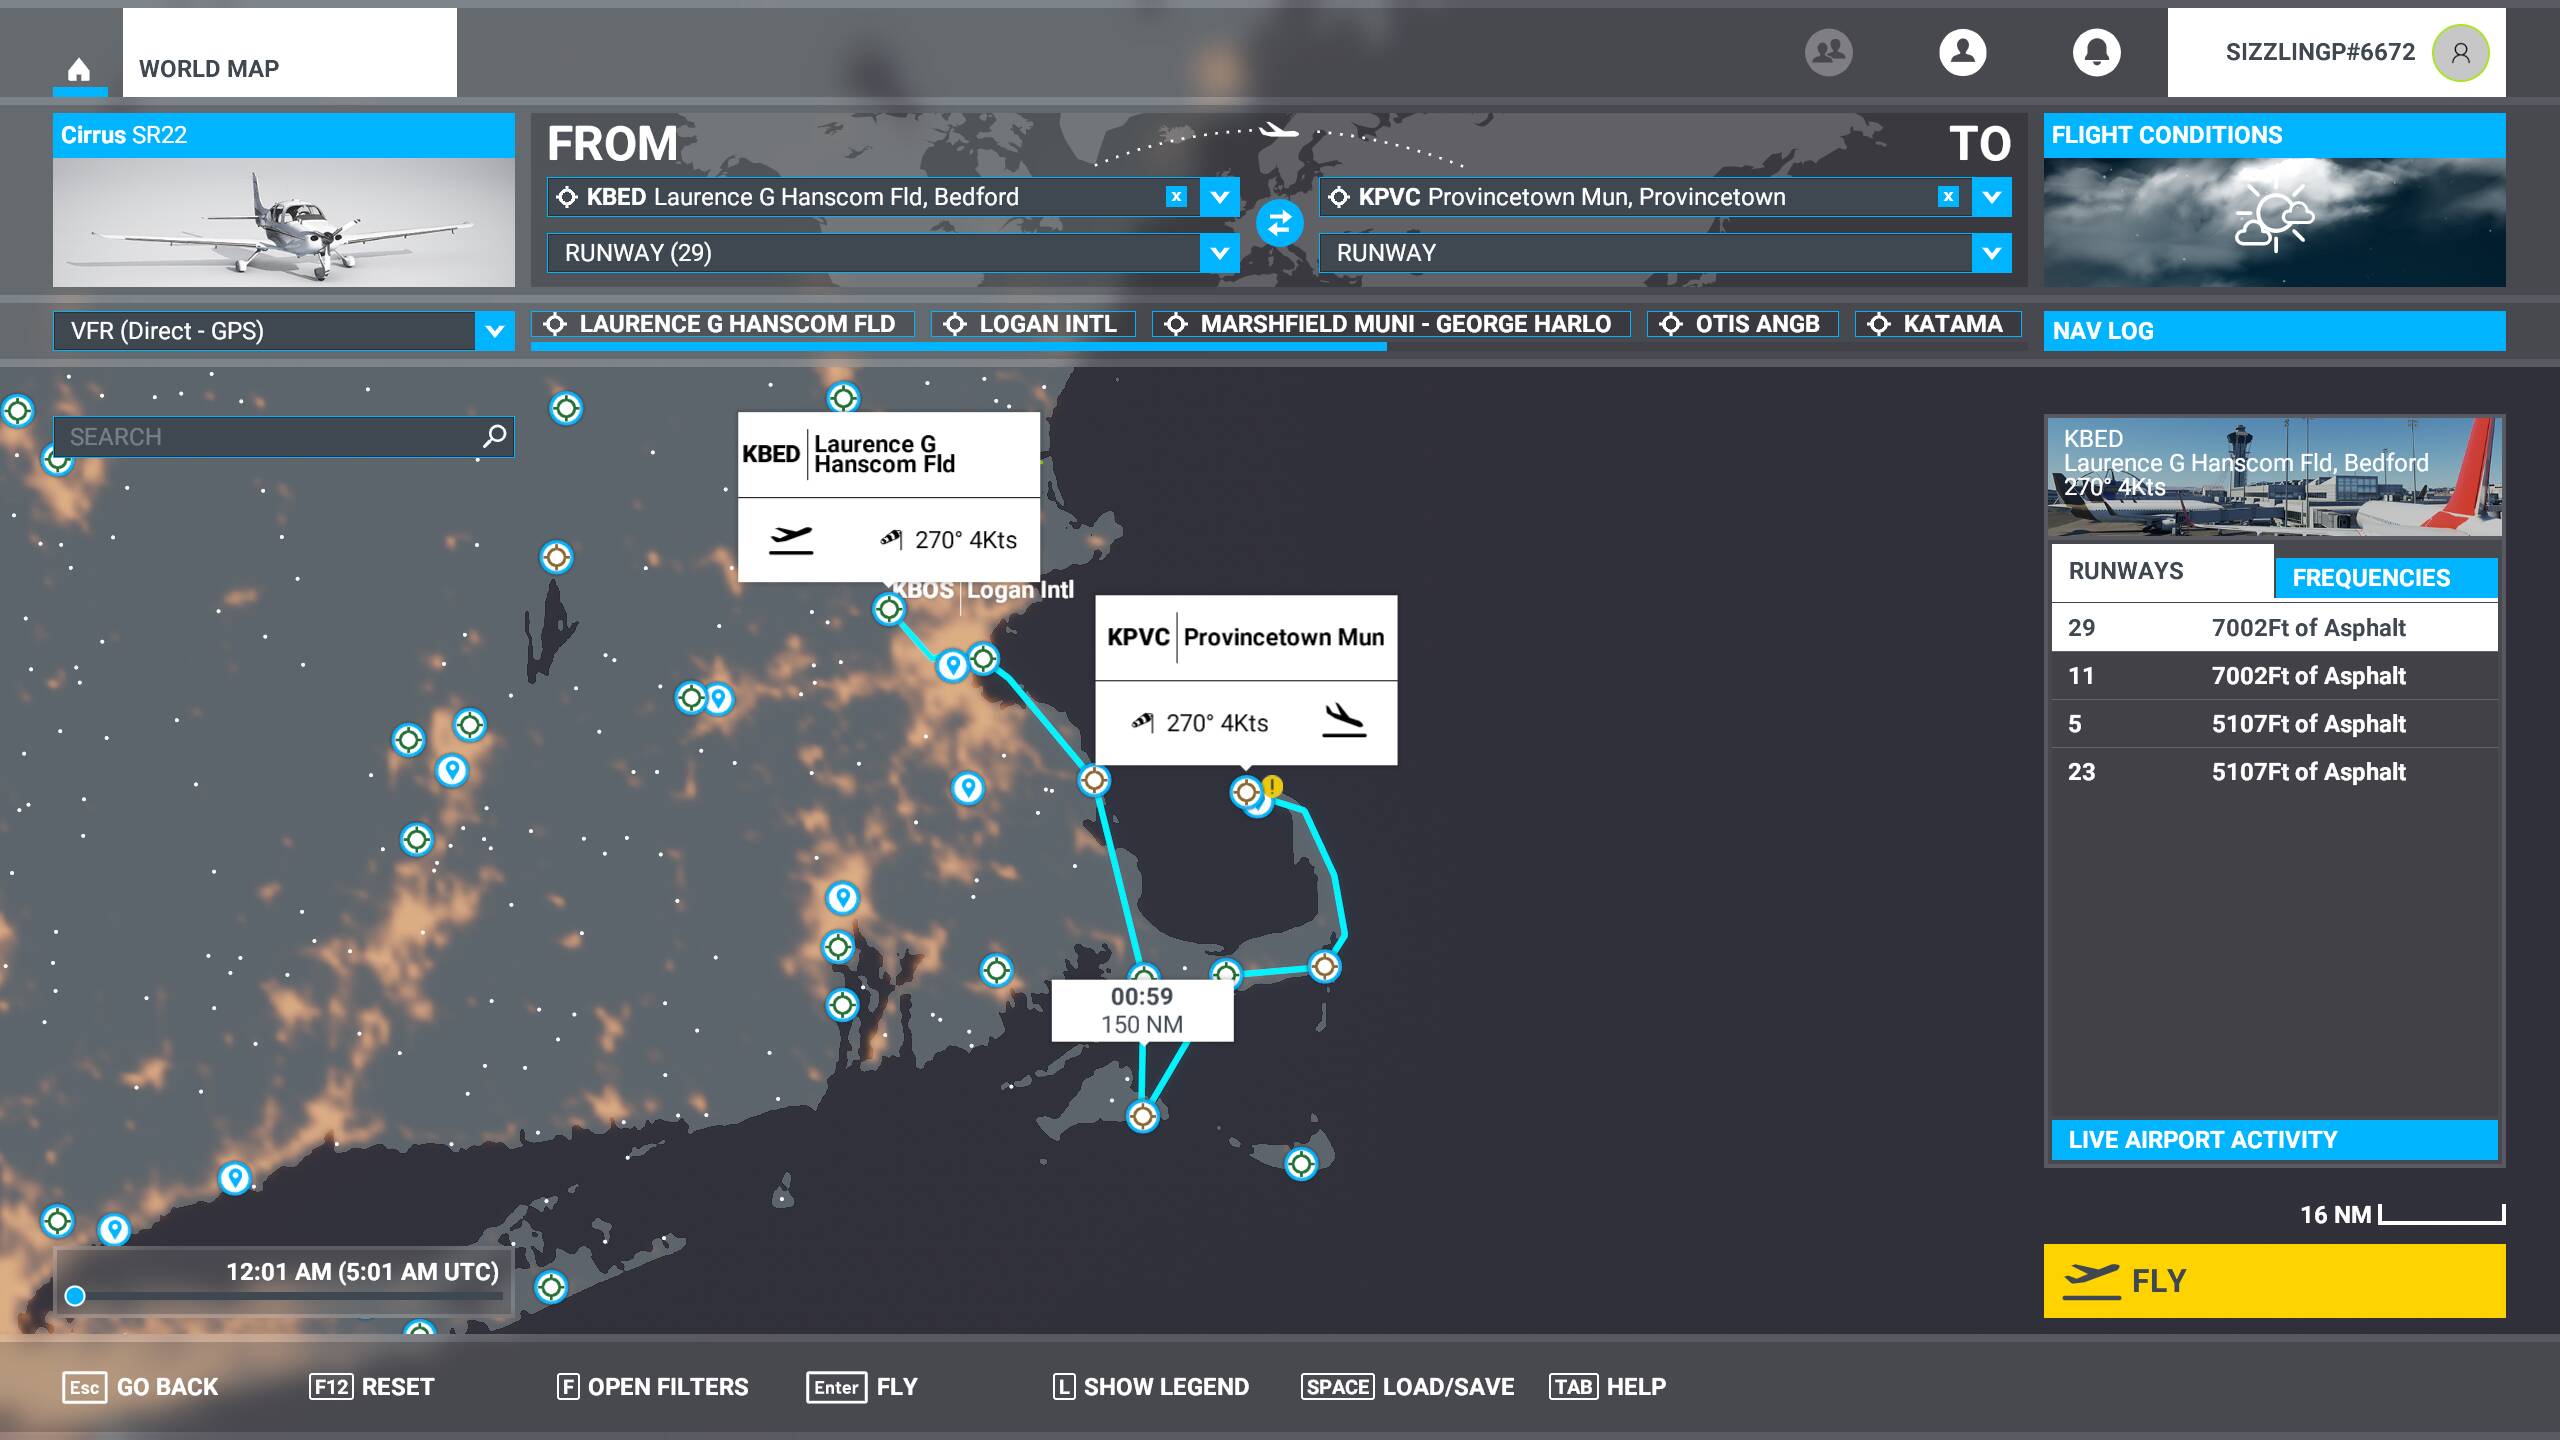Click the time of day slider handle
The height and width of the screenshot is (1440, 2560).
pos(75,1296)
